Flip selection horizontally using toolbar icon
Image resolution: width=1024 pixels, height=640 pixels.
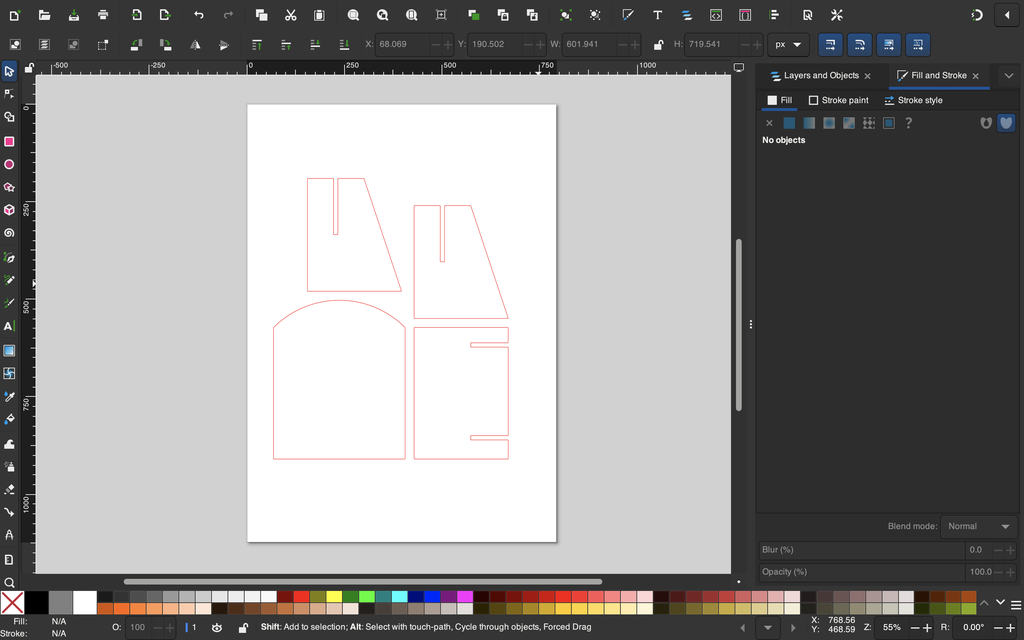pyautogui.click(x=195, y=45)
